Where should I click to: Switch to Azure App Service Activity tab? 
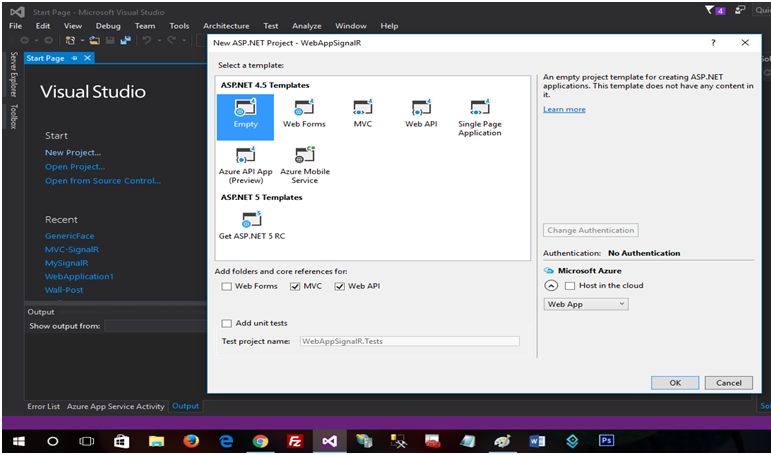(116, 406)
